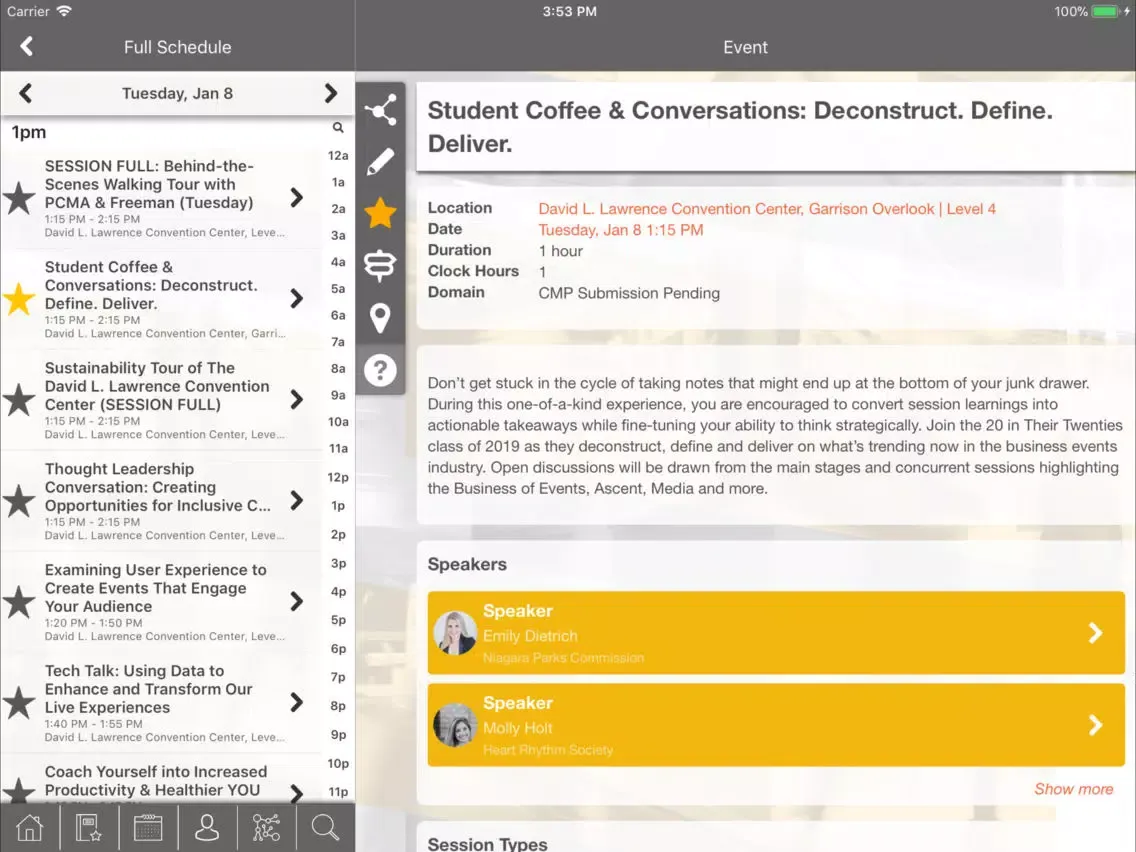The height and width of the screenshot is (852, 1136).
Task: Open the network connections icon in bottom bar
Action: tap(266, 827)
